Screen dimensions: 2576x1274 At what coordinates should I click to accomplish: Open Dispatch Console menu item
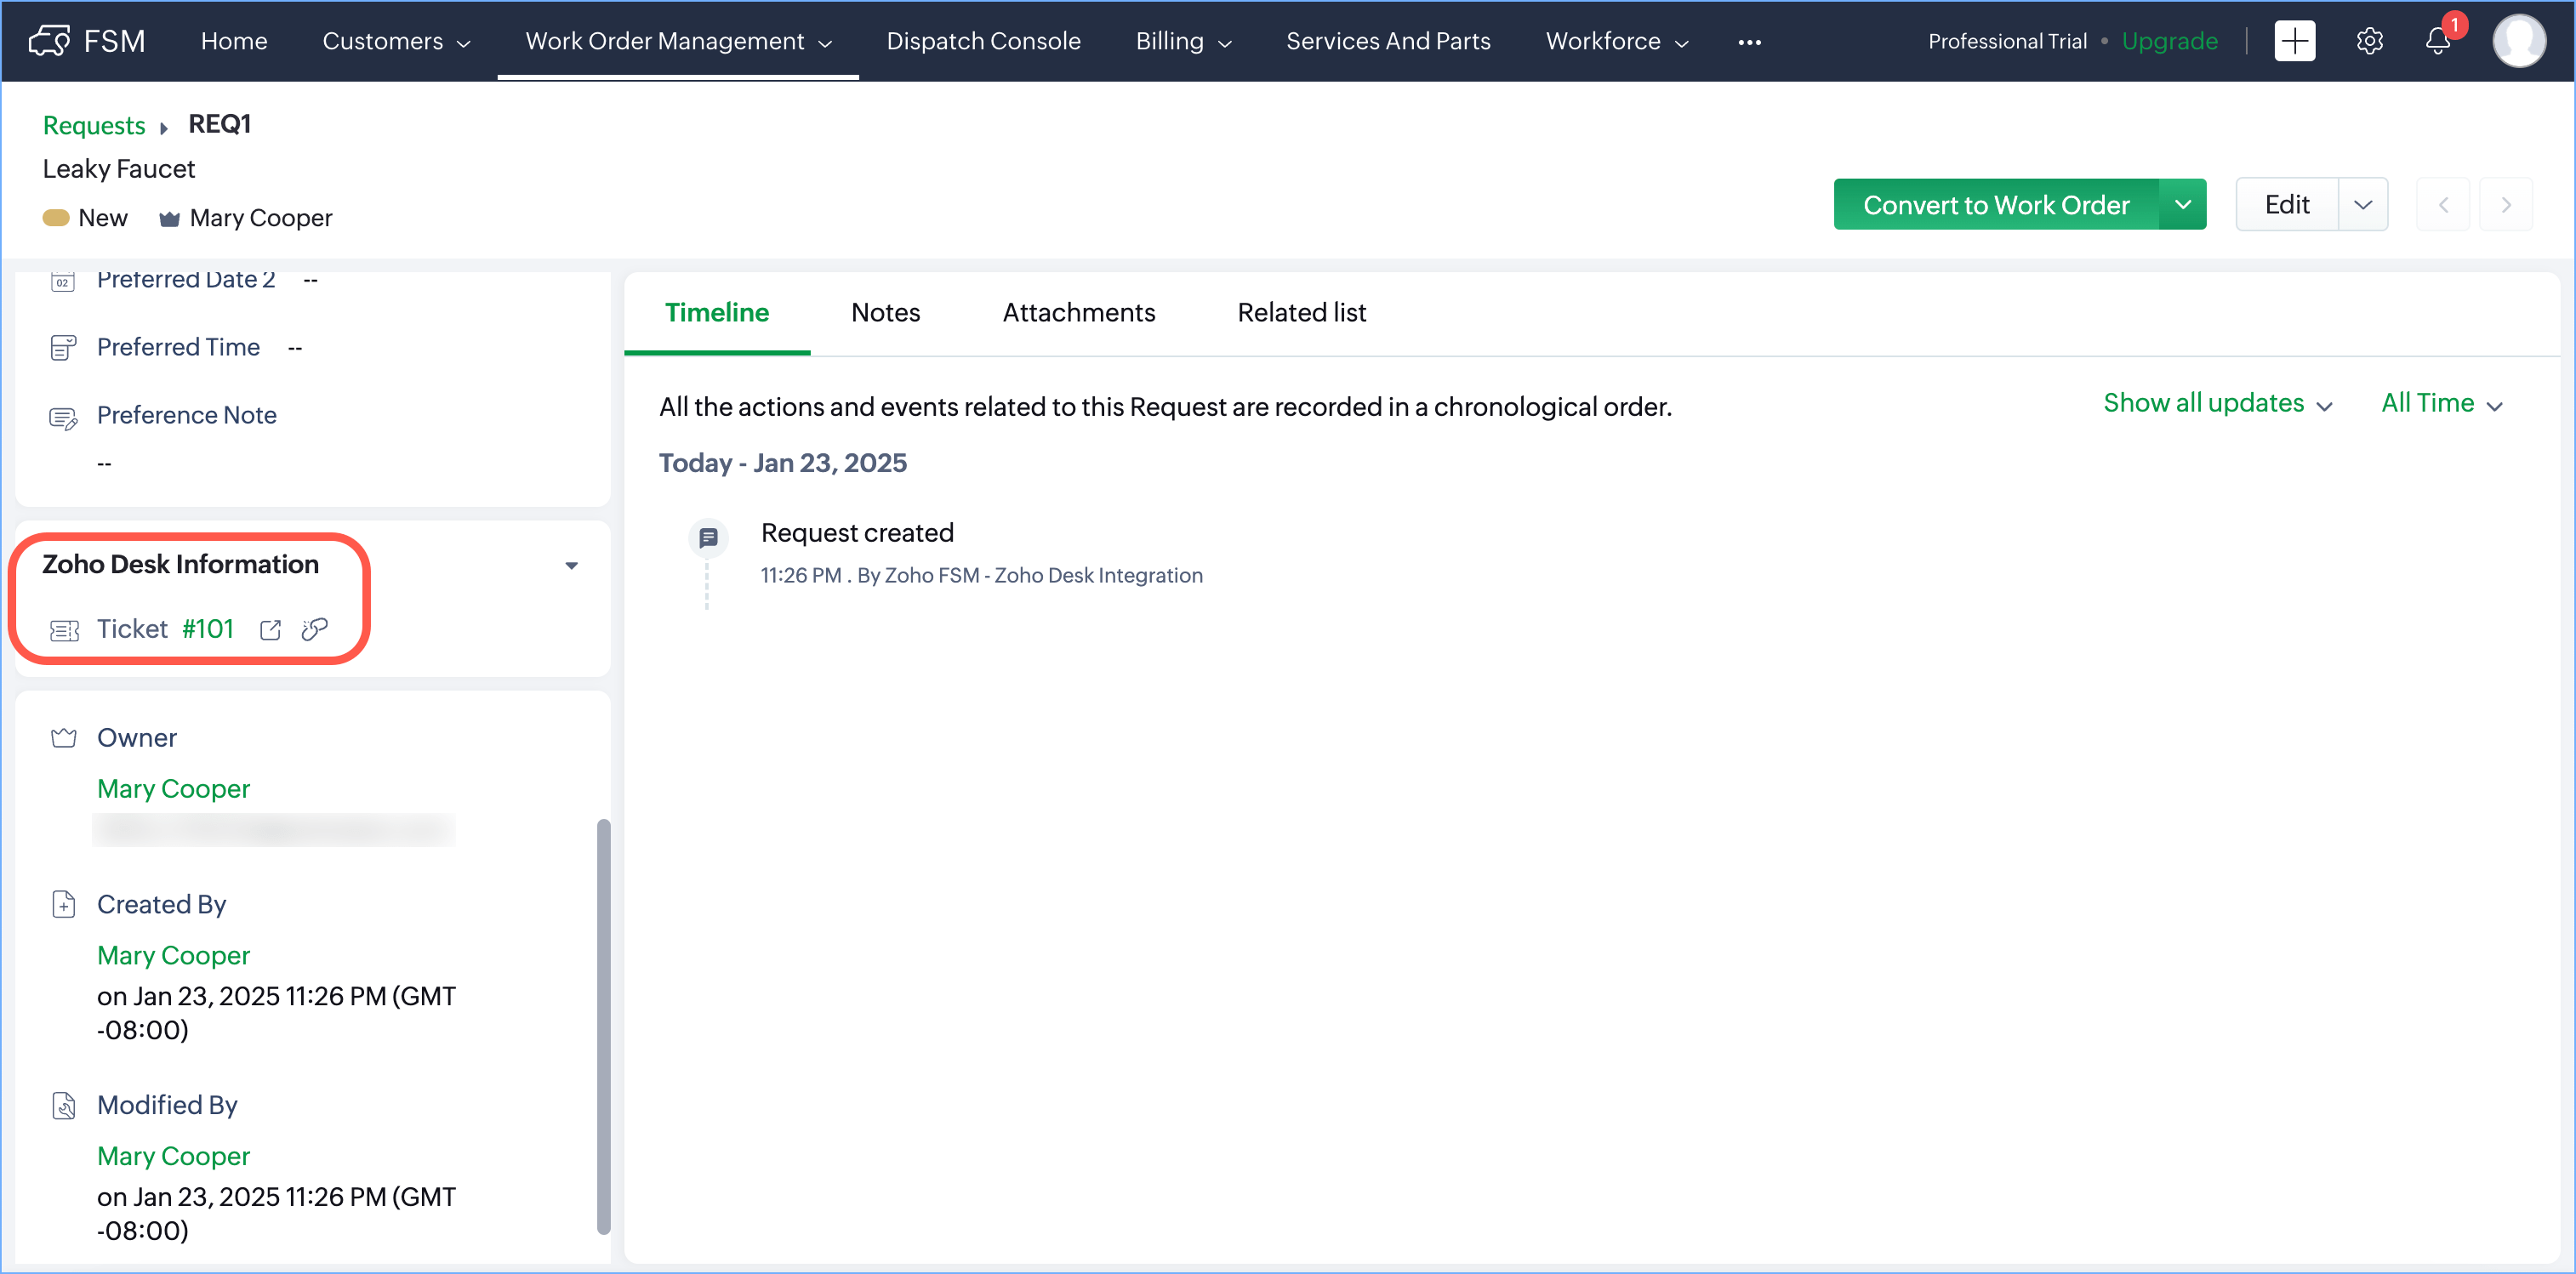click(x=983, y=41)
